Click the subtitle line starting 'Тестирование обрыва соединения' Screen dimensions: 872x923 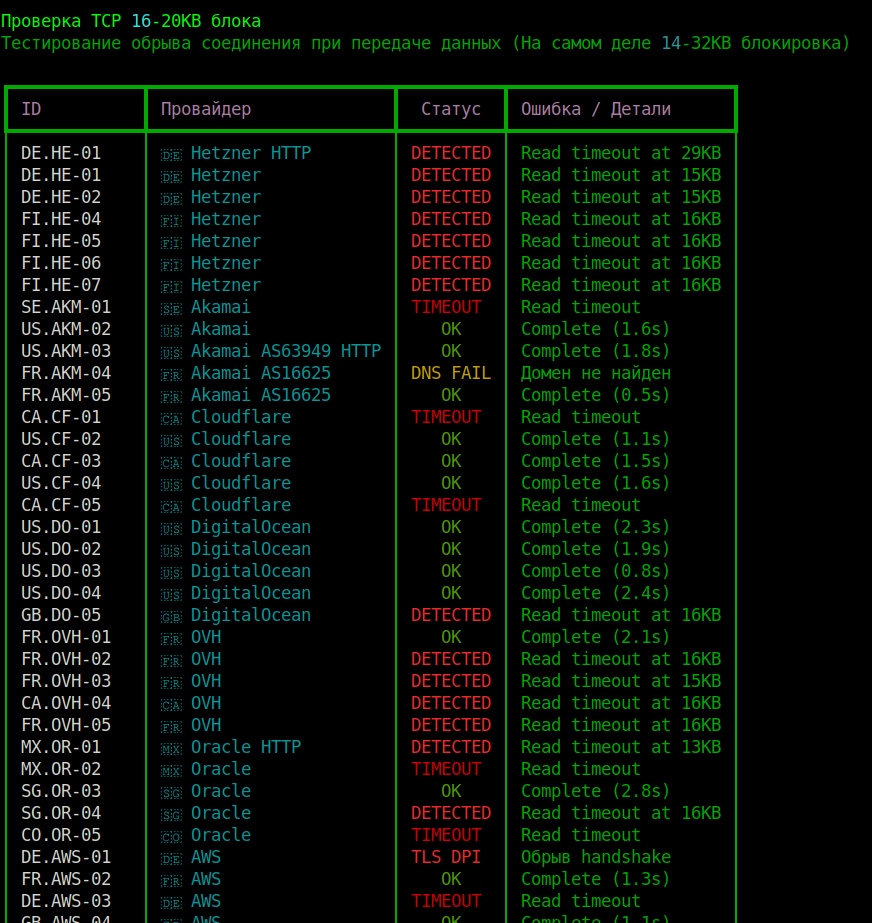(425, 43)
